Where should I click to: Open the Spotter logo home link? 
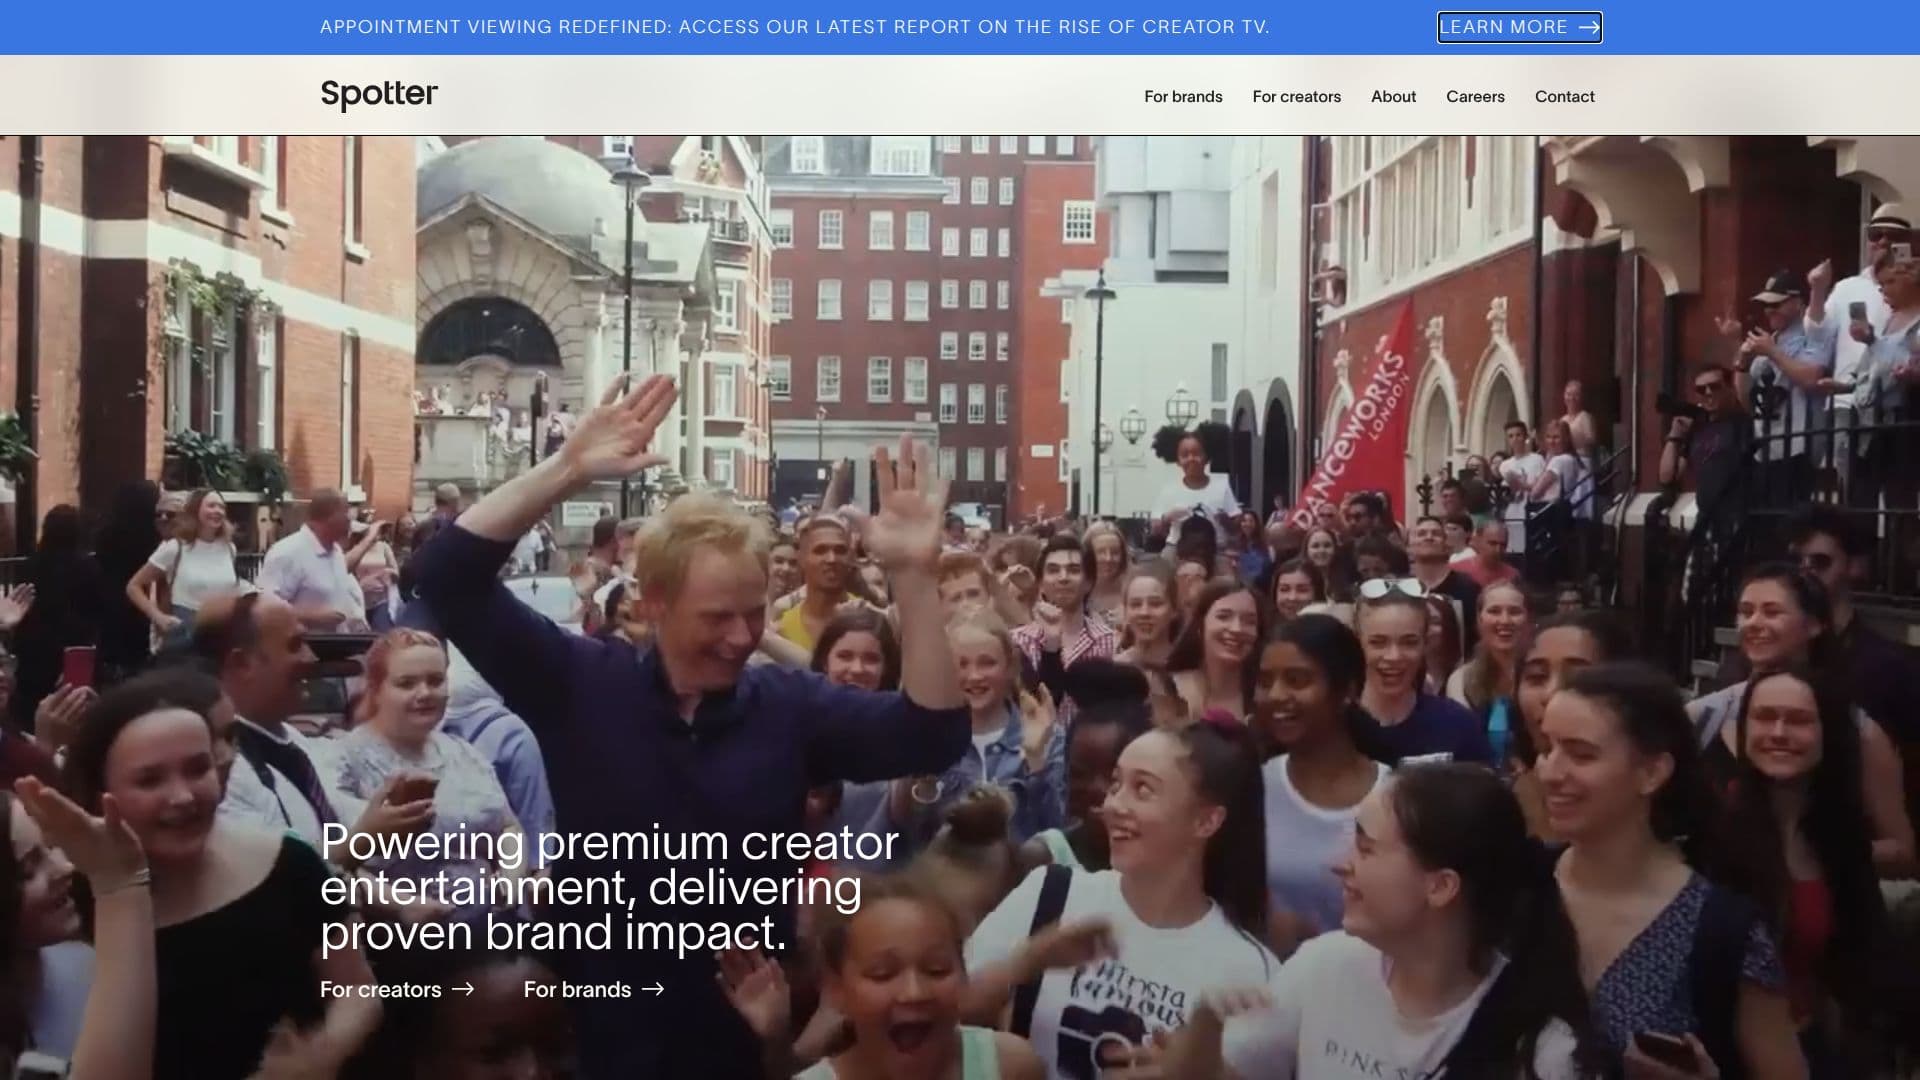click(379, 95)
